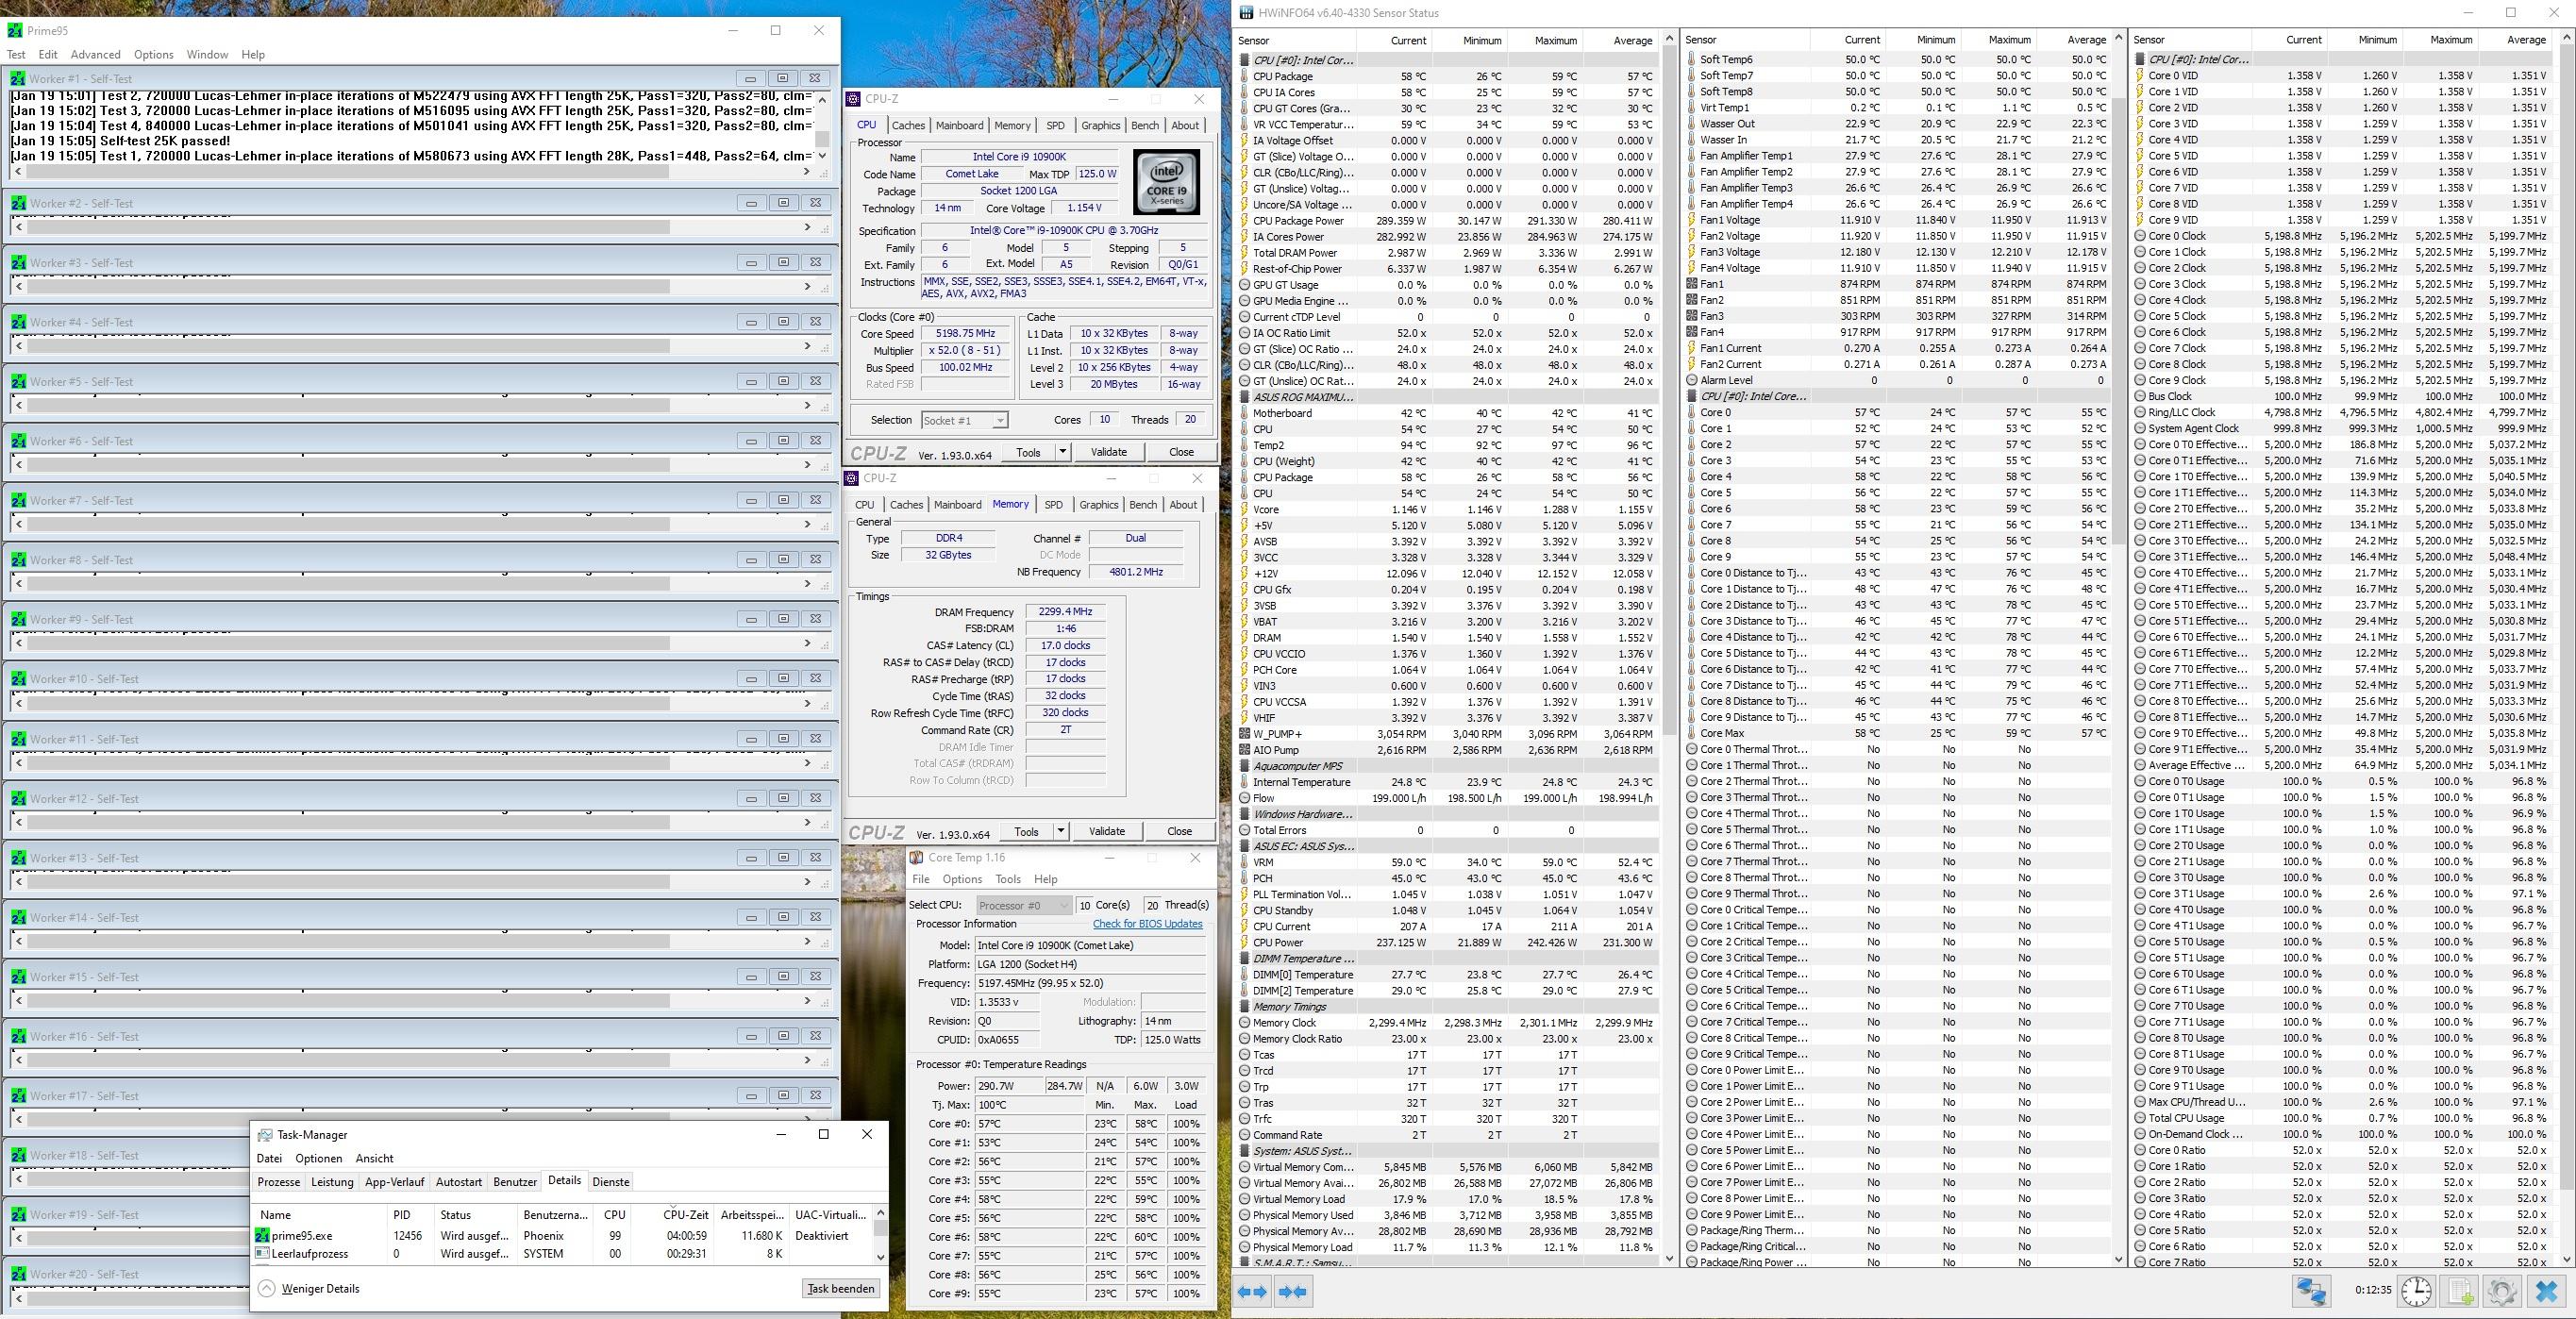Click the Intel Core i9 logo in CPU-Z
The width and height of the screenshot is (2576, 1319).
[x=1166, y=182]
